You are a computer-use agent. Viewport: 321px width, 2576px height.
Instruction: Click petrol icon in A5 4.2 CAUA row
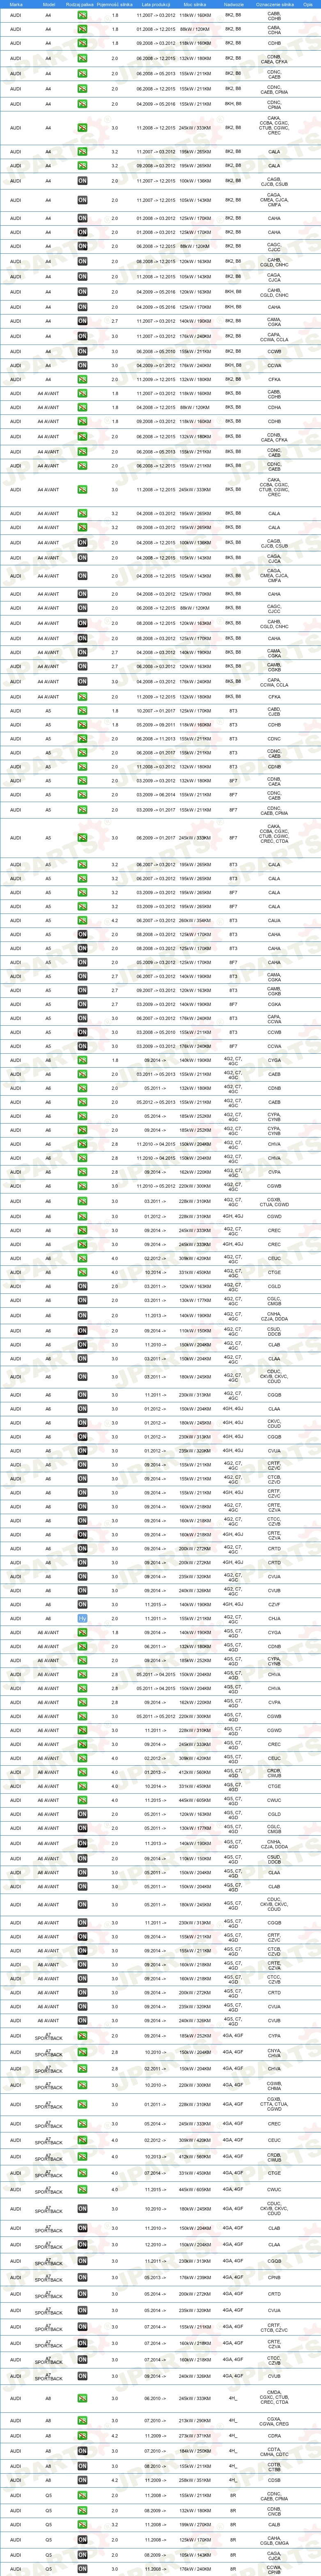click(x=82, y=921)
